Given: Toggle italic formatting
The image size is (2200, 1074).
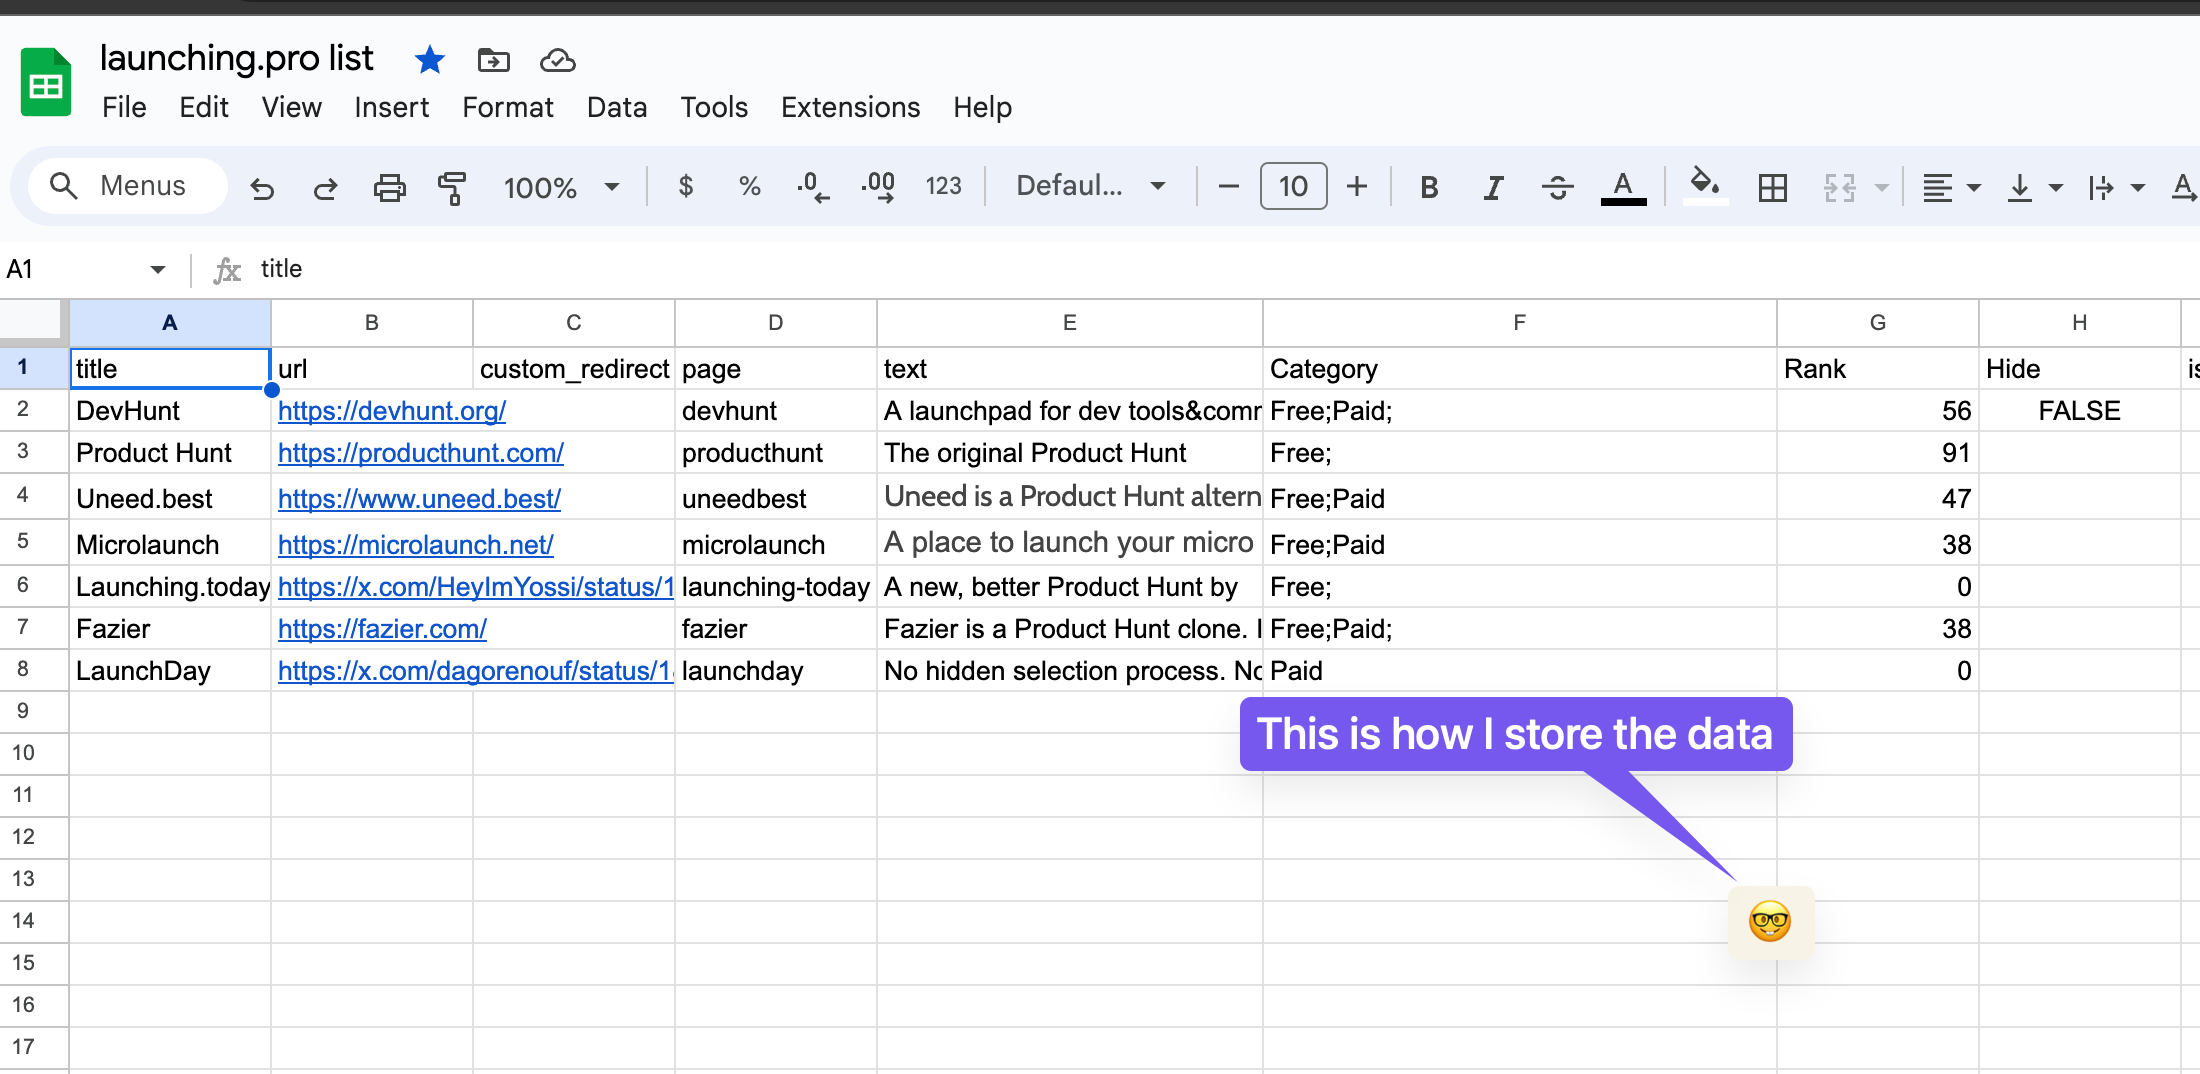Looking at the screenshot, I should pos(1494,187).
